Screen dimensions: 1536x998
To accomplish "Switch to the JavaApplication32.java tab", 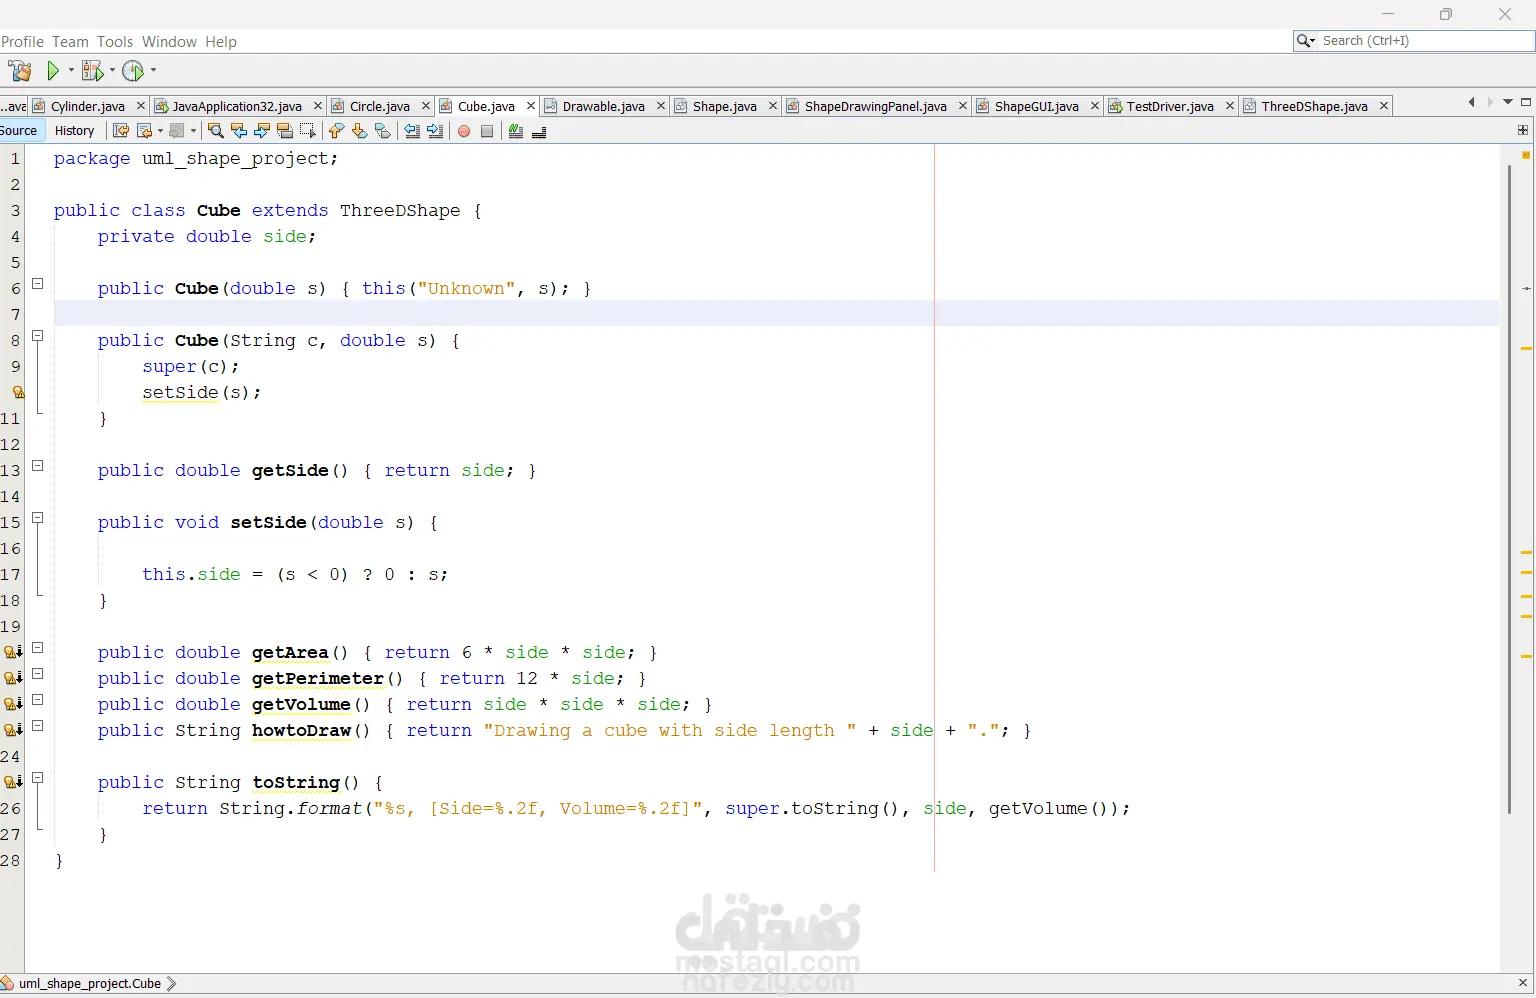I will [237, 106].
